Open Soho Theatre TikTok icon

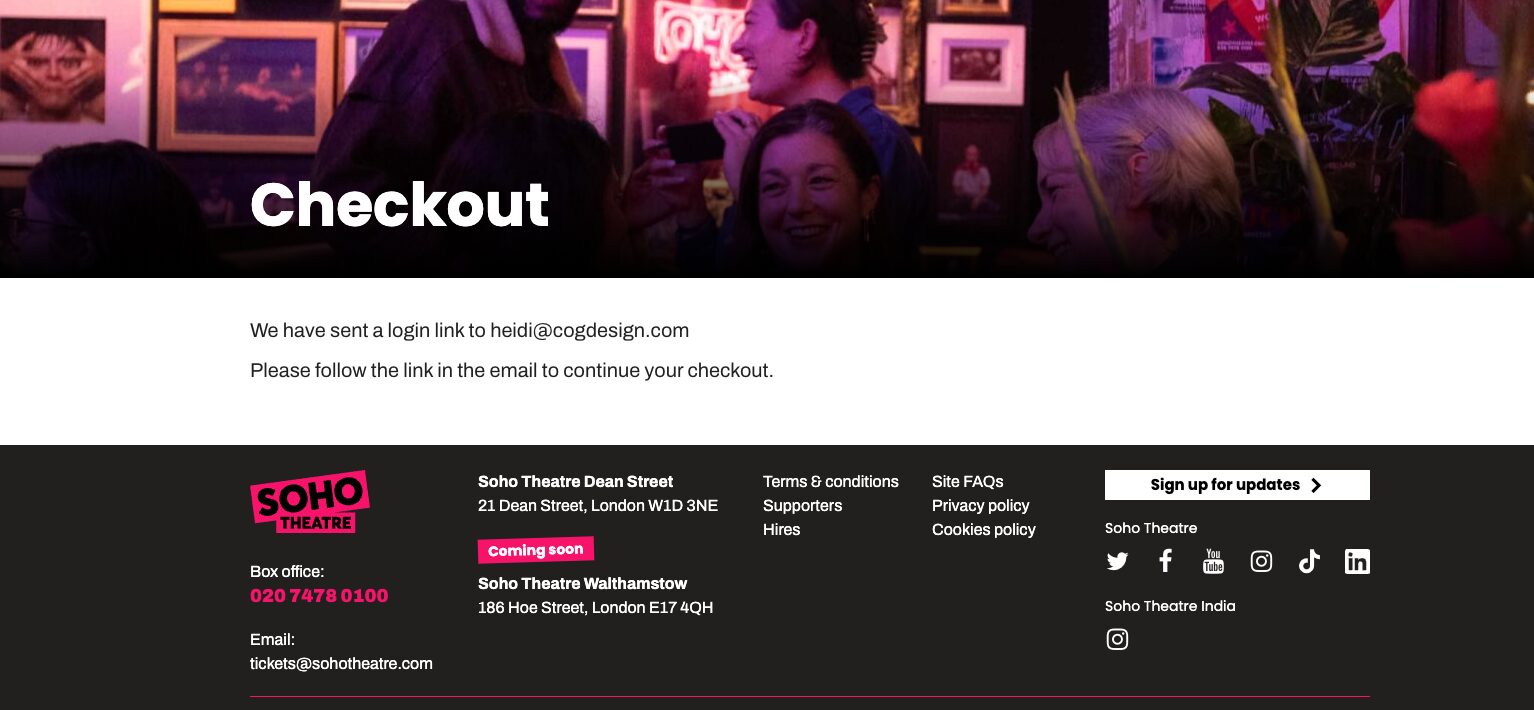(x=1309, y=561)
